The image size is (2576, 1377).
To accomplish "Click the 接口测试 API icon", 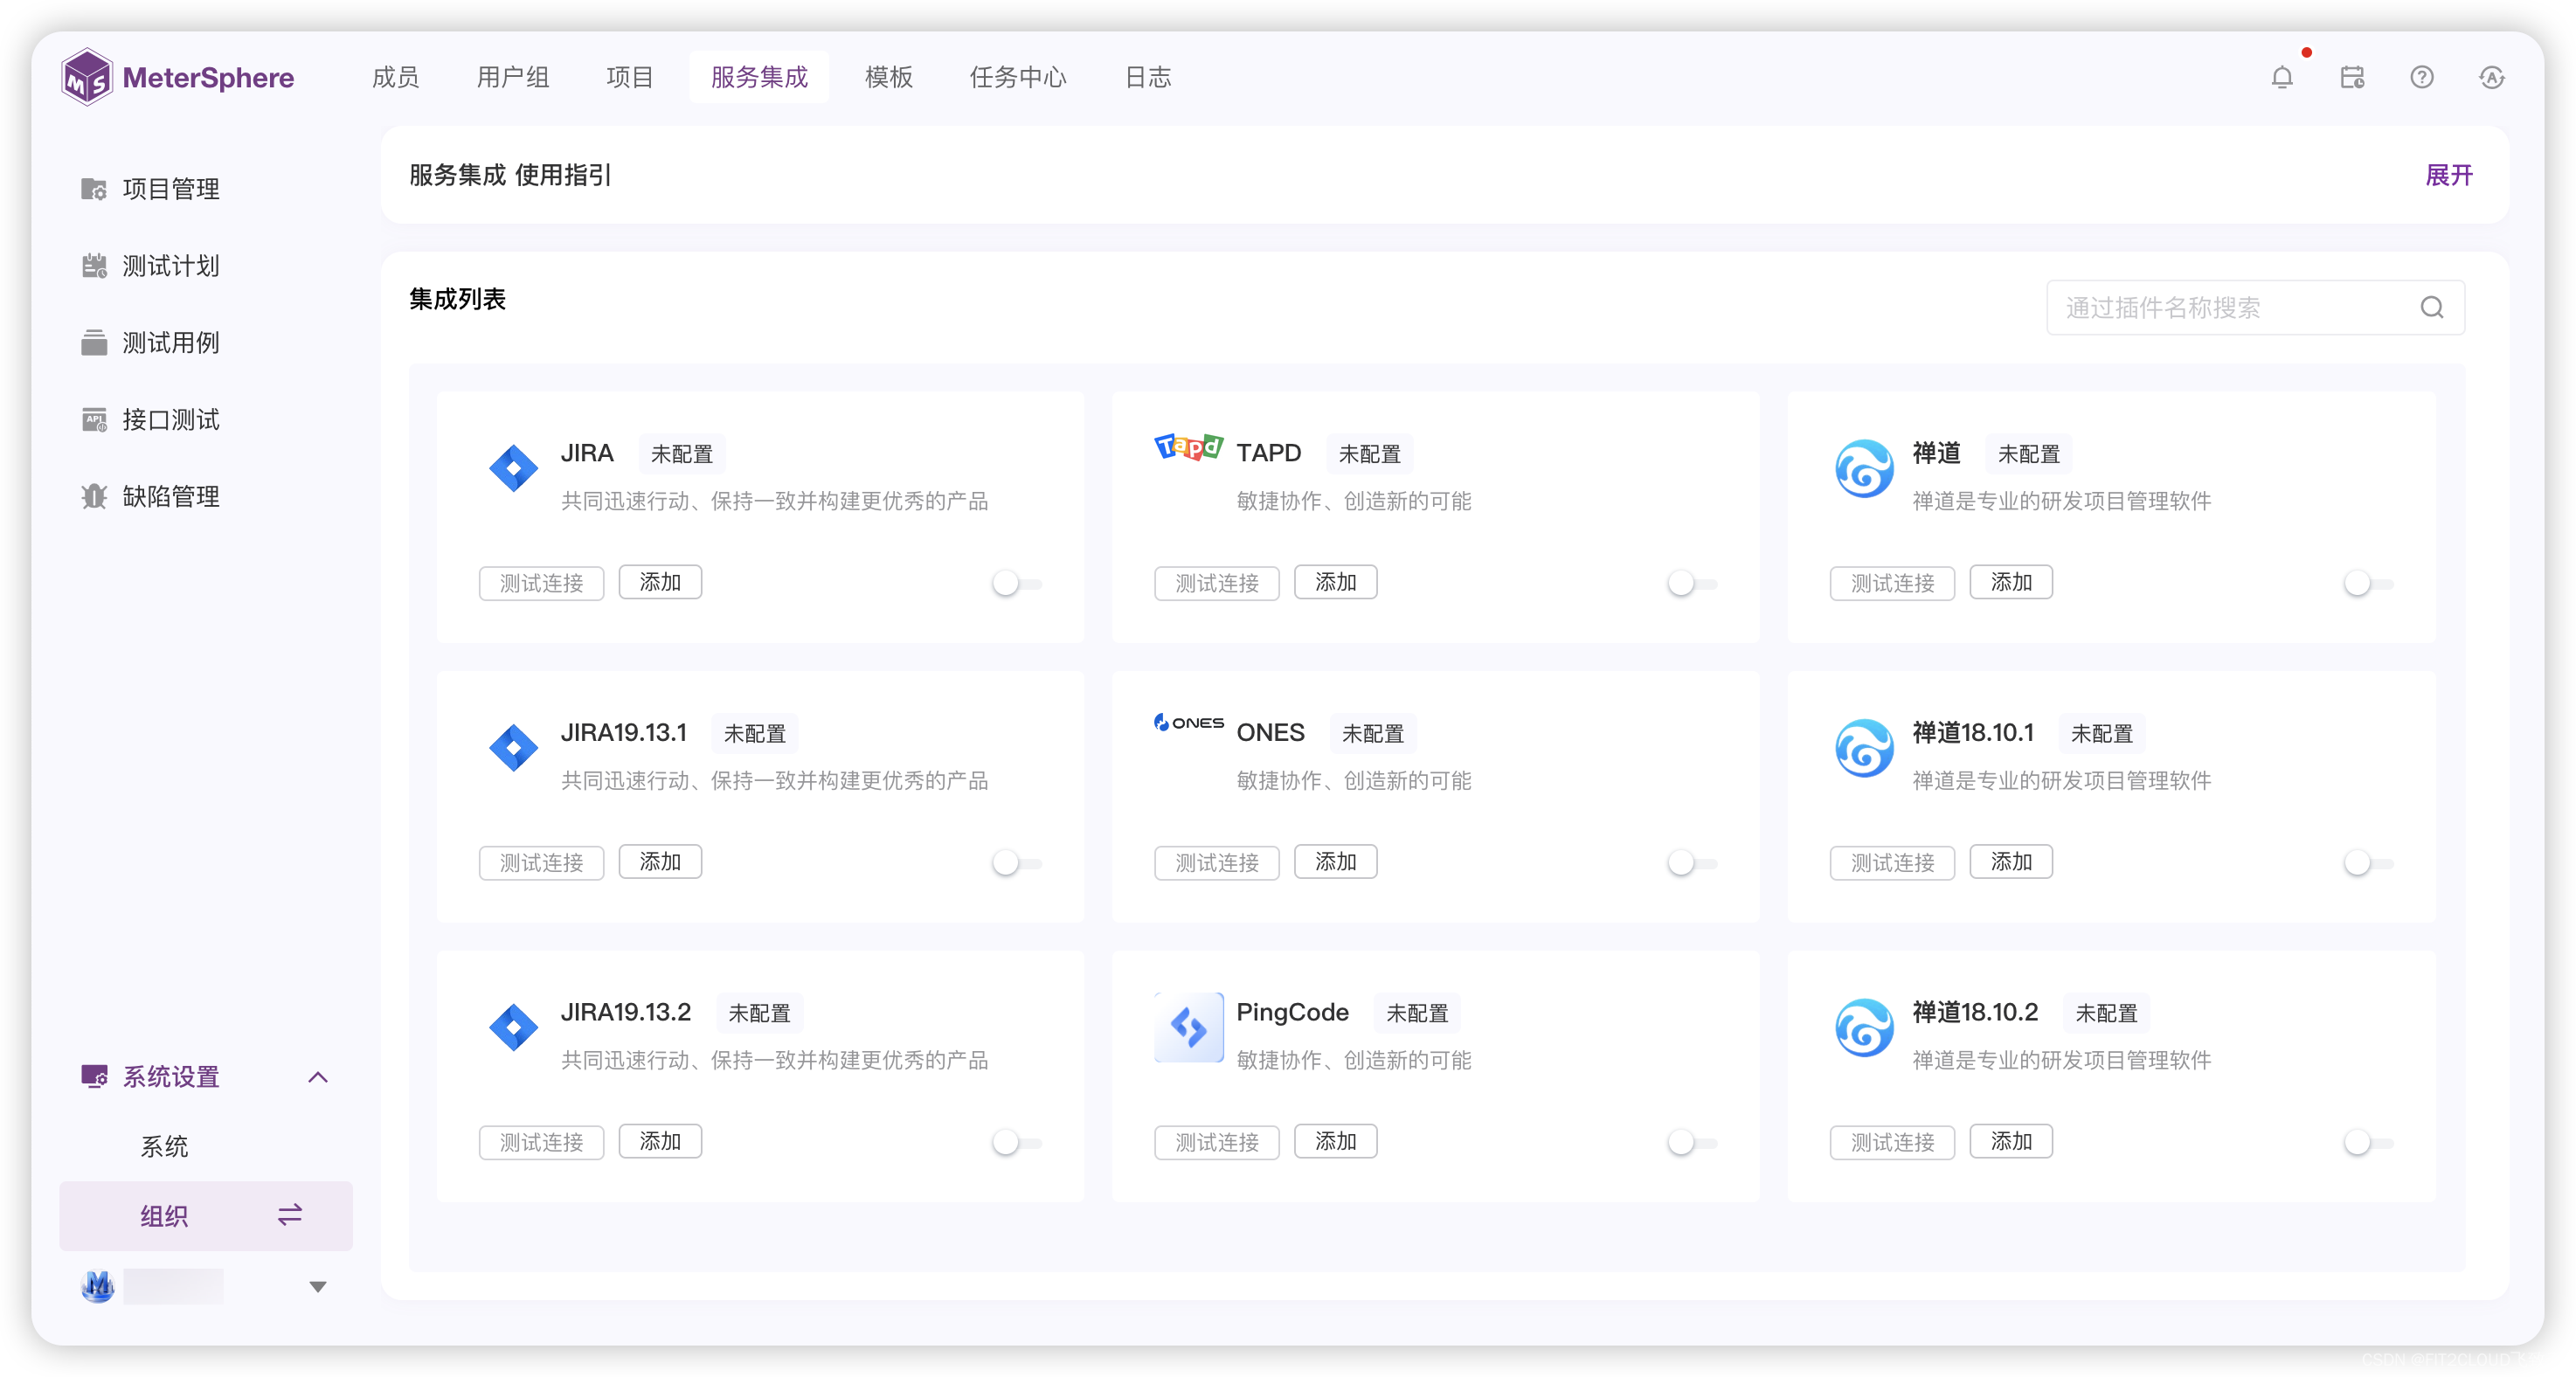I will pyautogui.click(x=94, y=420).
